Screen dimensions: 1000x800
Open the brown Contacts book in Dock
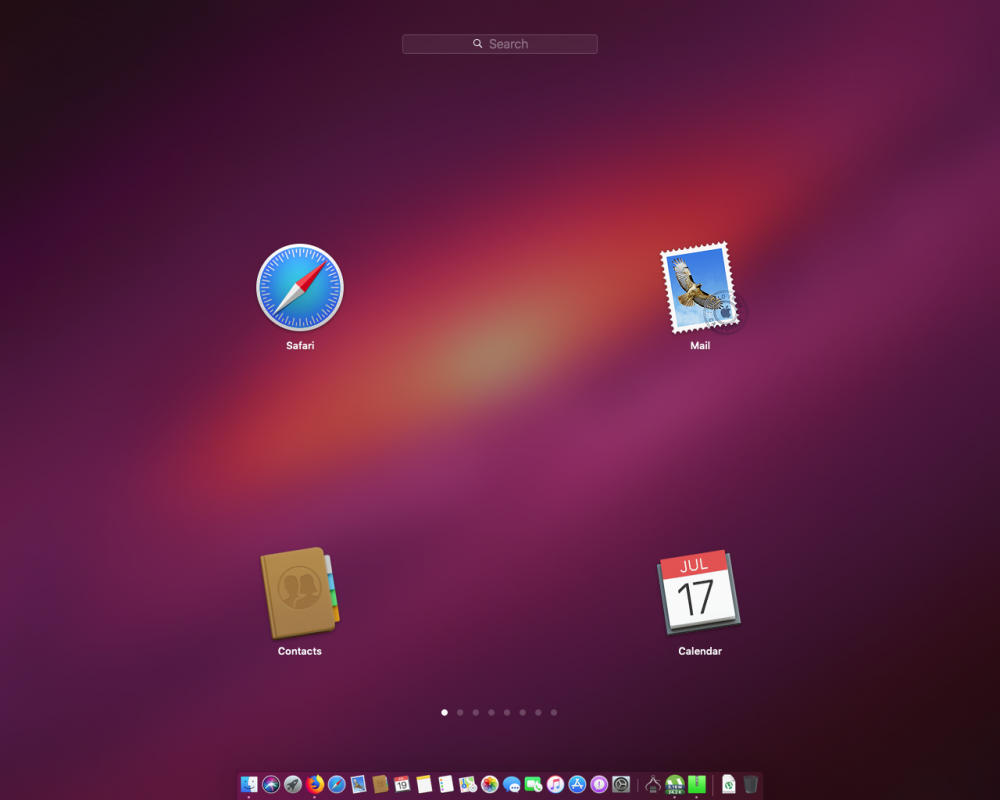tap(381, 784)
